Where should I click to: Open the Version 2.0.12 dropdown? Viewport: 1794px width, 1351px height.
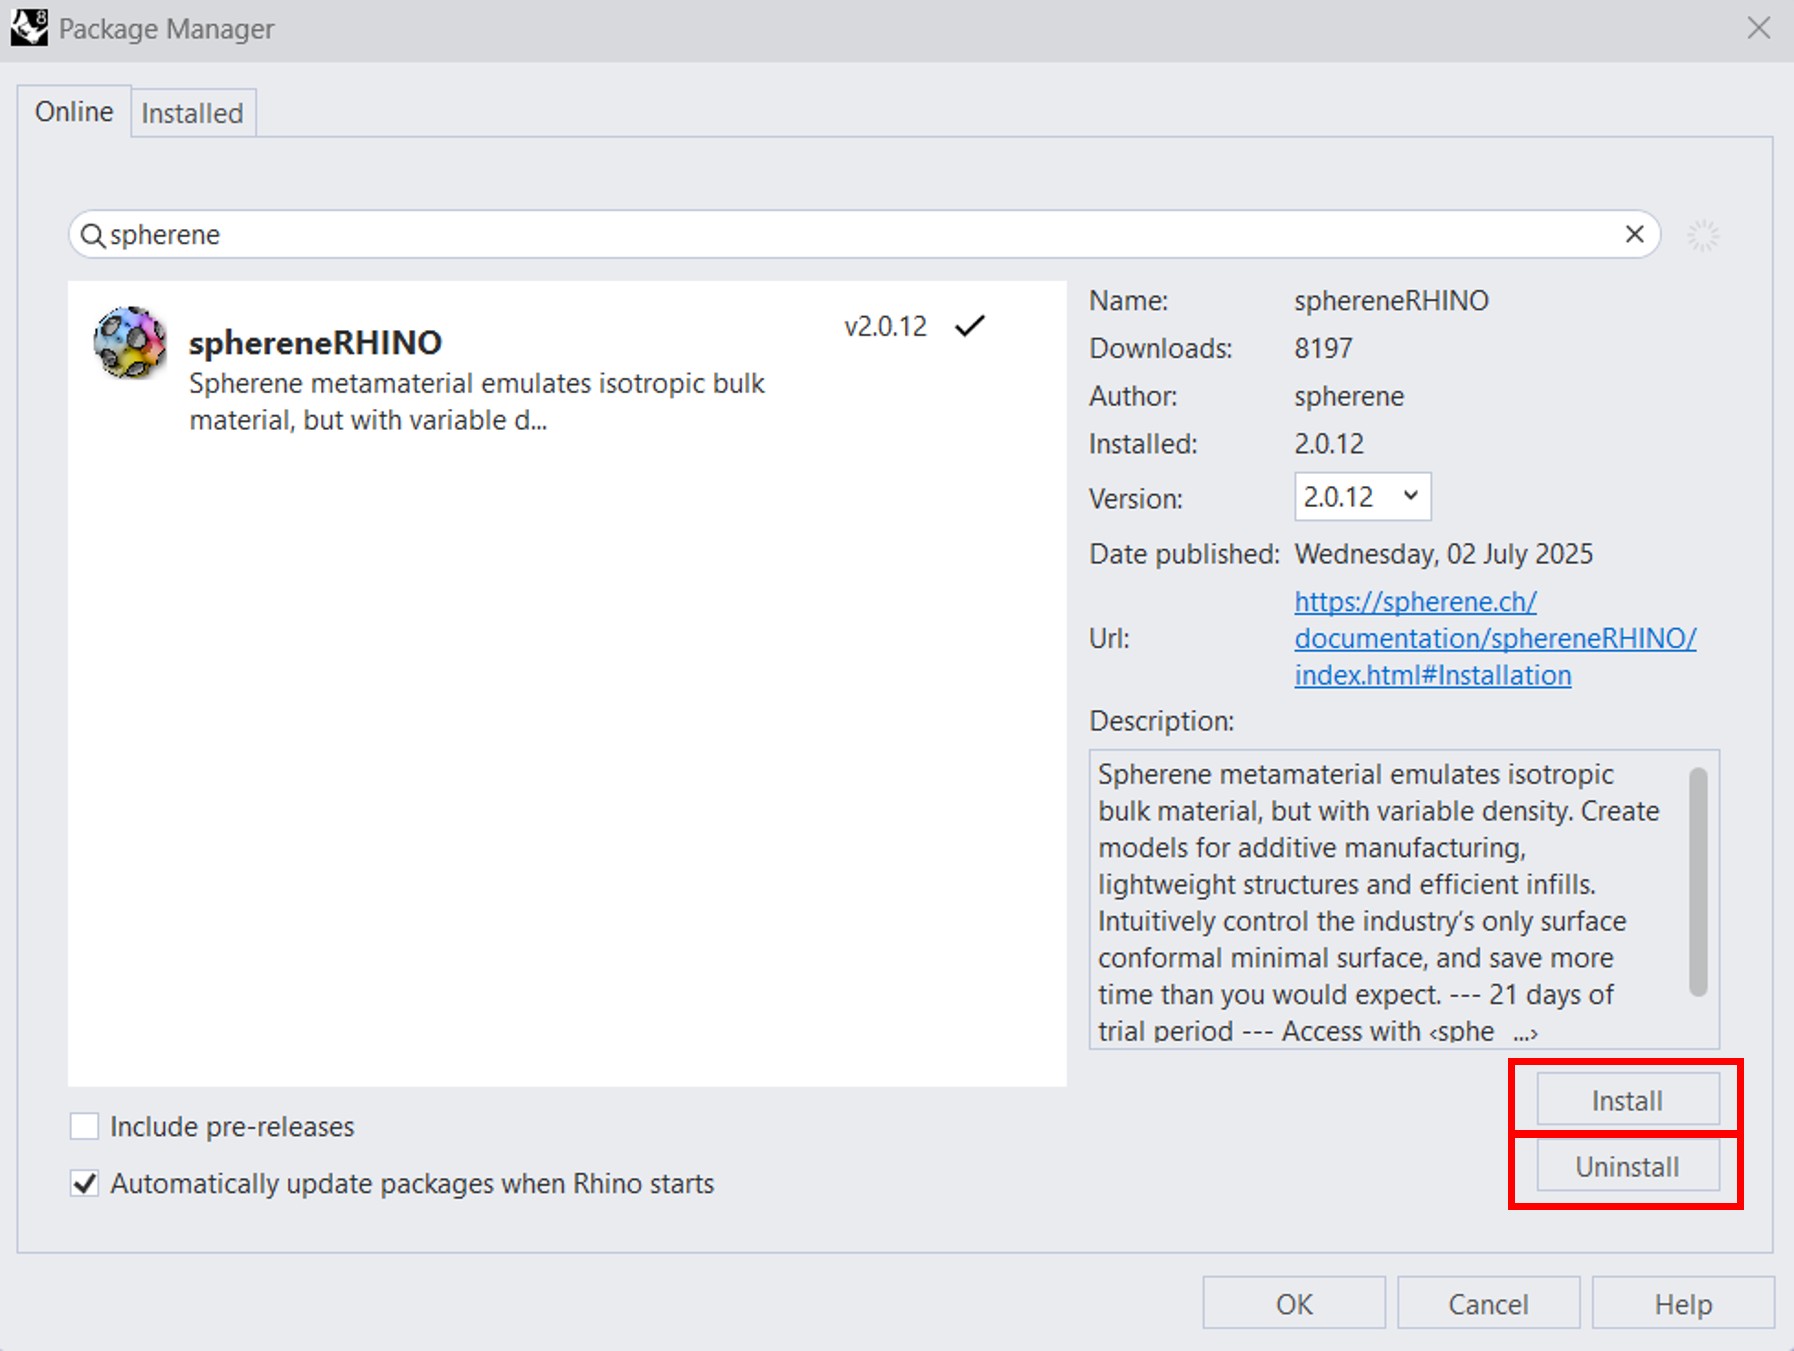pos(1361,497)
